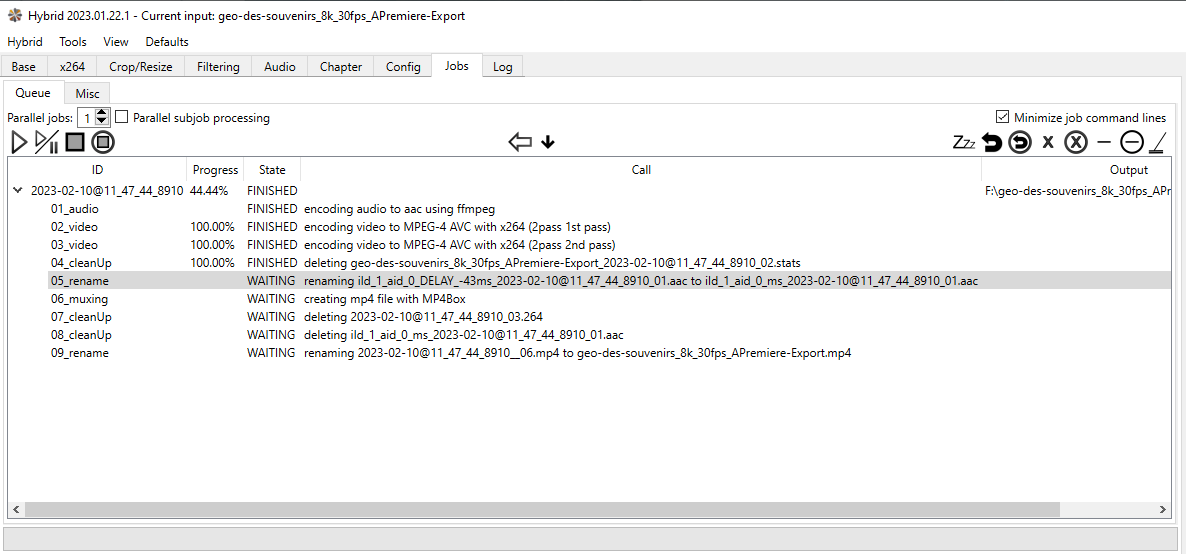Image resolution: width=1186 pixels, height=554 pixels.
Task: Uncheck Minimize job command lines
Action: 1003,117
